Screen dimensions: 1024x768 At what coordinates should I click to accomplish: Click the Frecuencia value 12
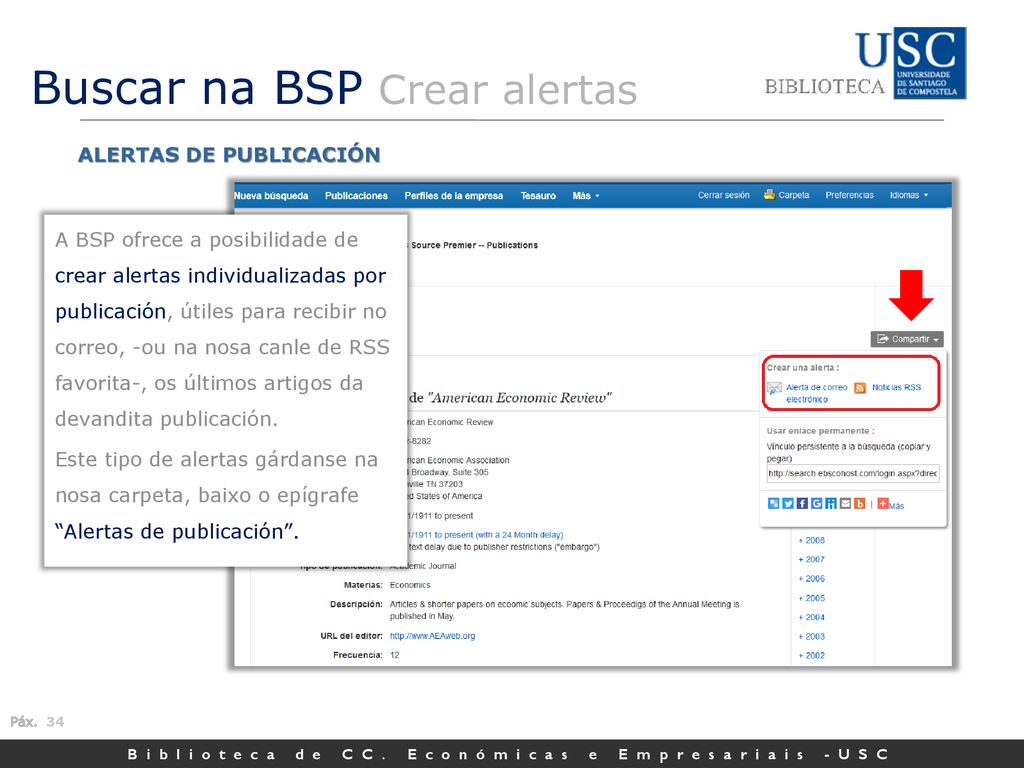click(394, 655)
